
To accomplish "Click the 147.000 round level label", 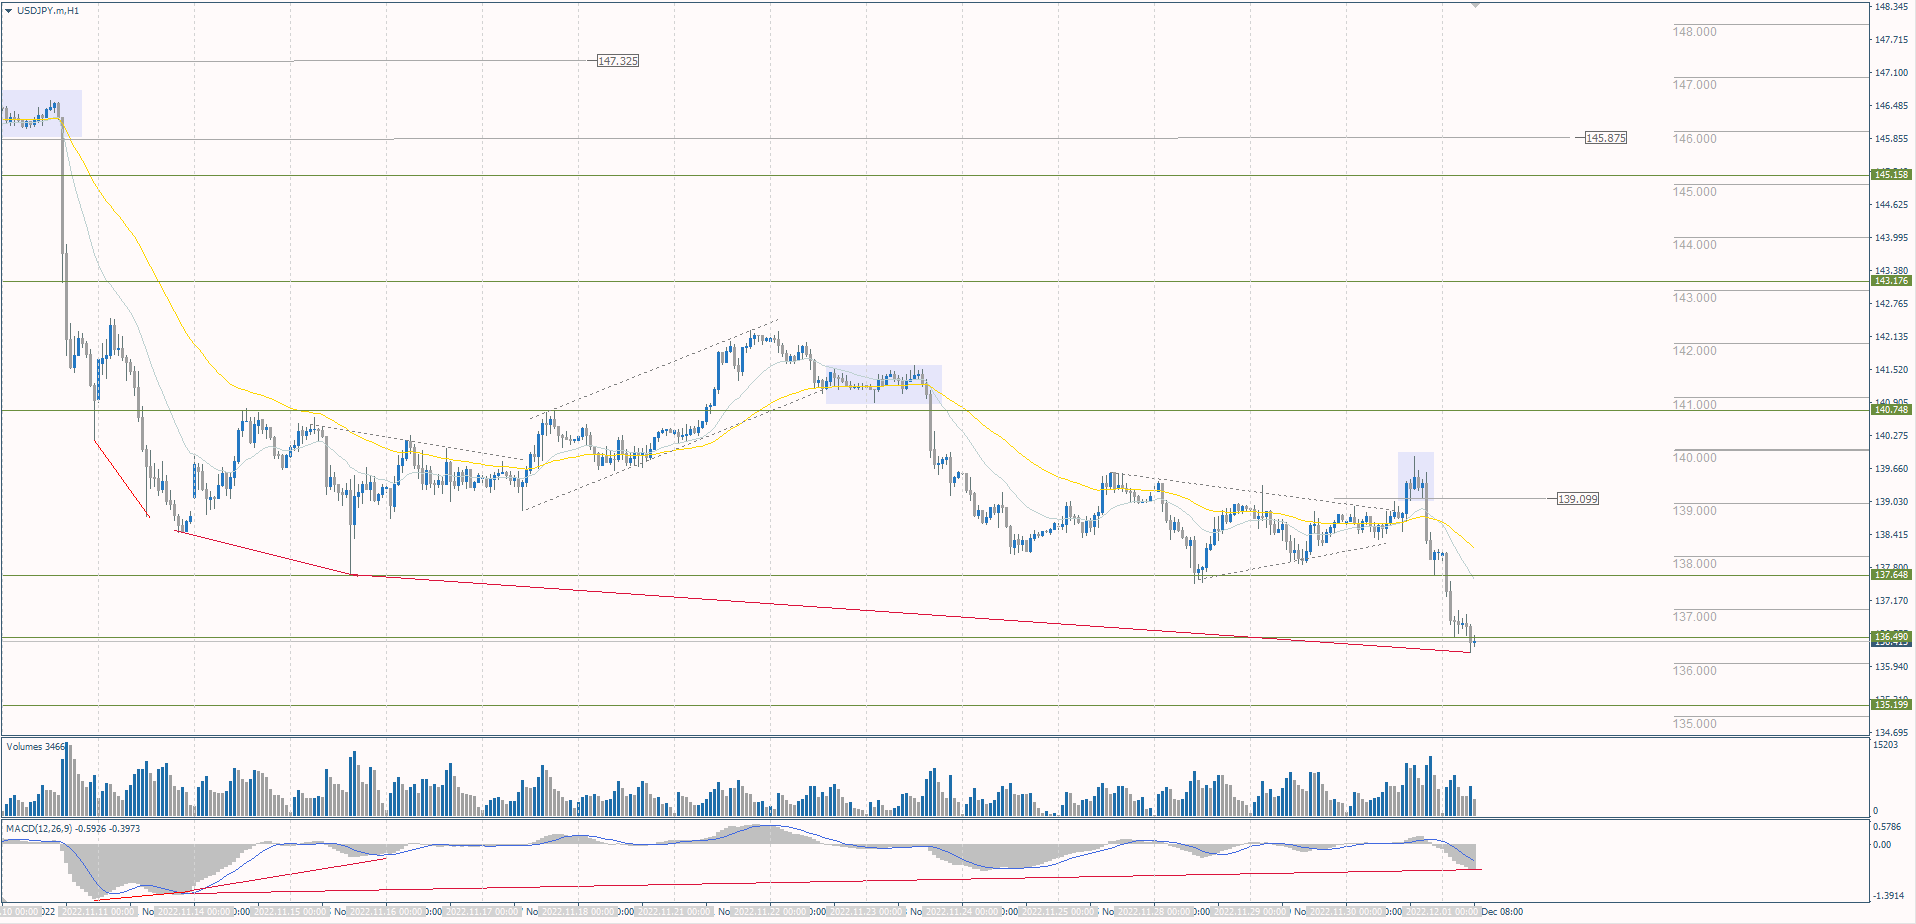I will point(1694,85).
